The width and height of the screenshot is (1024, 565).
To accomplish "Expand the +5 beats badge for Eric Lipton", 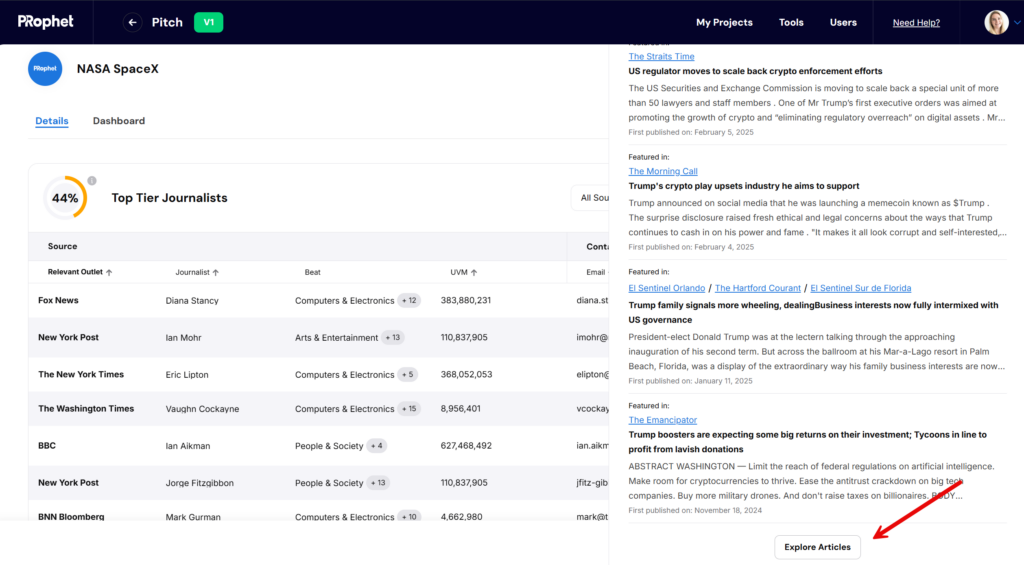I will coord(408,374).
